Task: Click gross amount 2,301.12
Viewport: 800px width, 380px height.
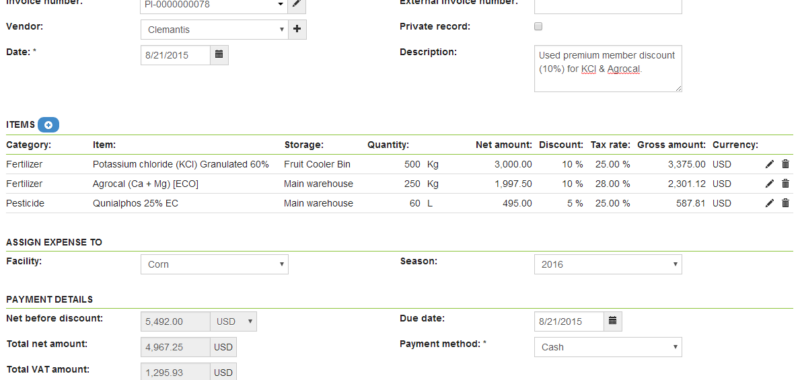Action: pyautogui.click(x=687, y=184)
